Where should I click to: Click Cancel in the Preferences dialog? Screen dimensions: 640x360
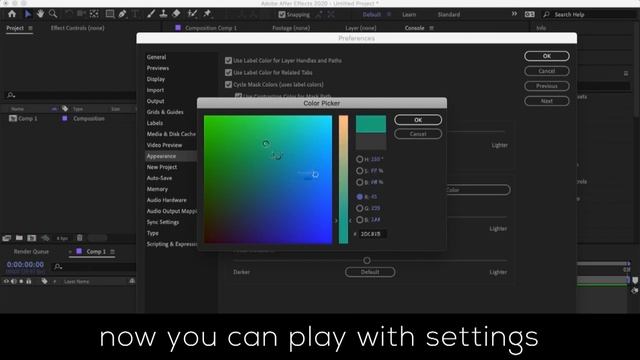[x=547, y=71]
